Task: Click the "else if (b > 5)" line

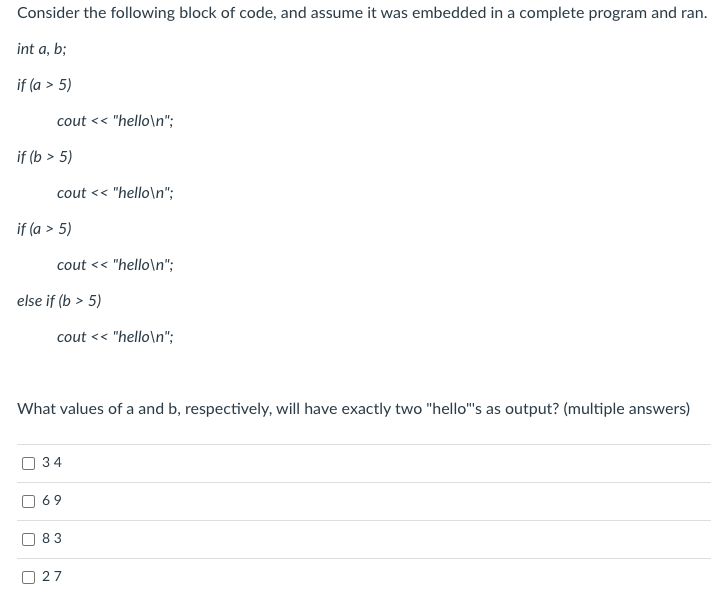Action: [59, 301]
